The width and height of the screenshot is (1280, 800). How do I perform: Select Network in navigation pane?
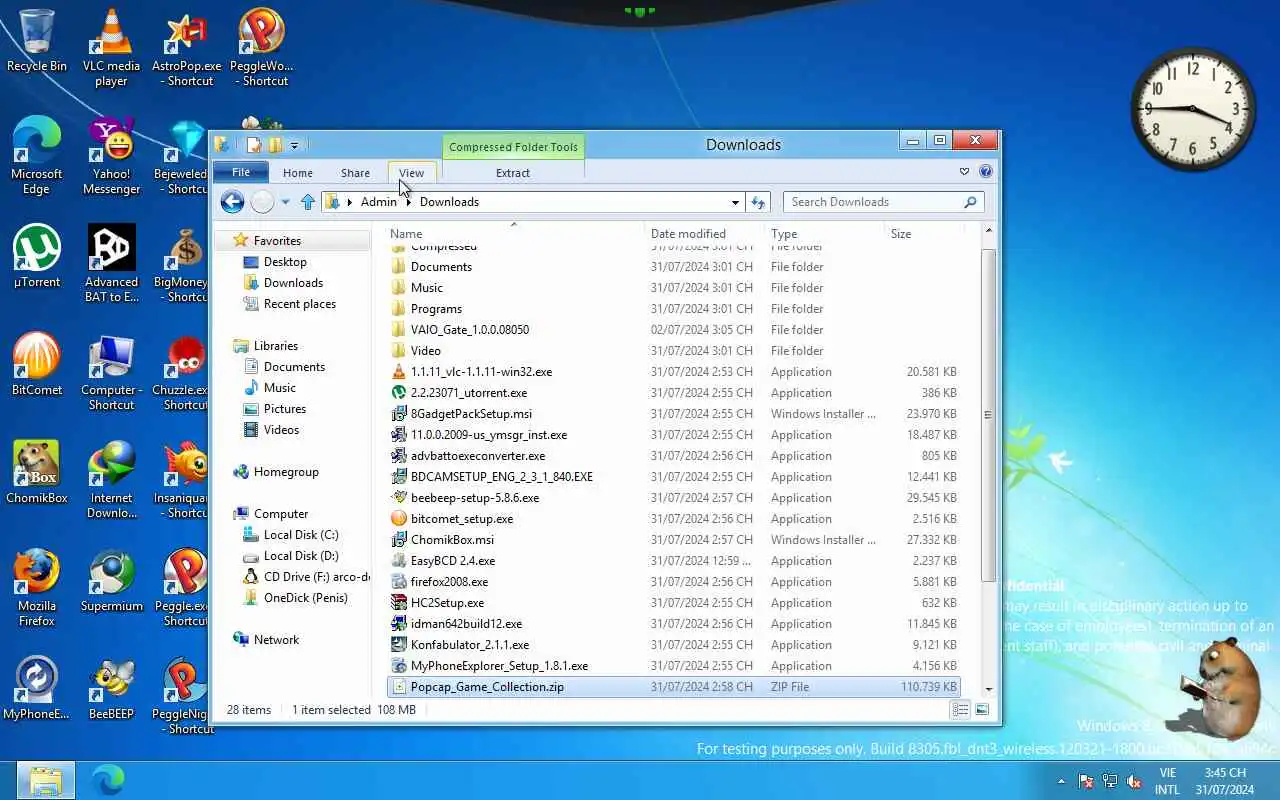pos(276,640)
